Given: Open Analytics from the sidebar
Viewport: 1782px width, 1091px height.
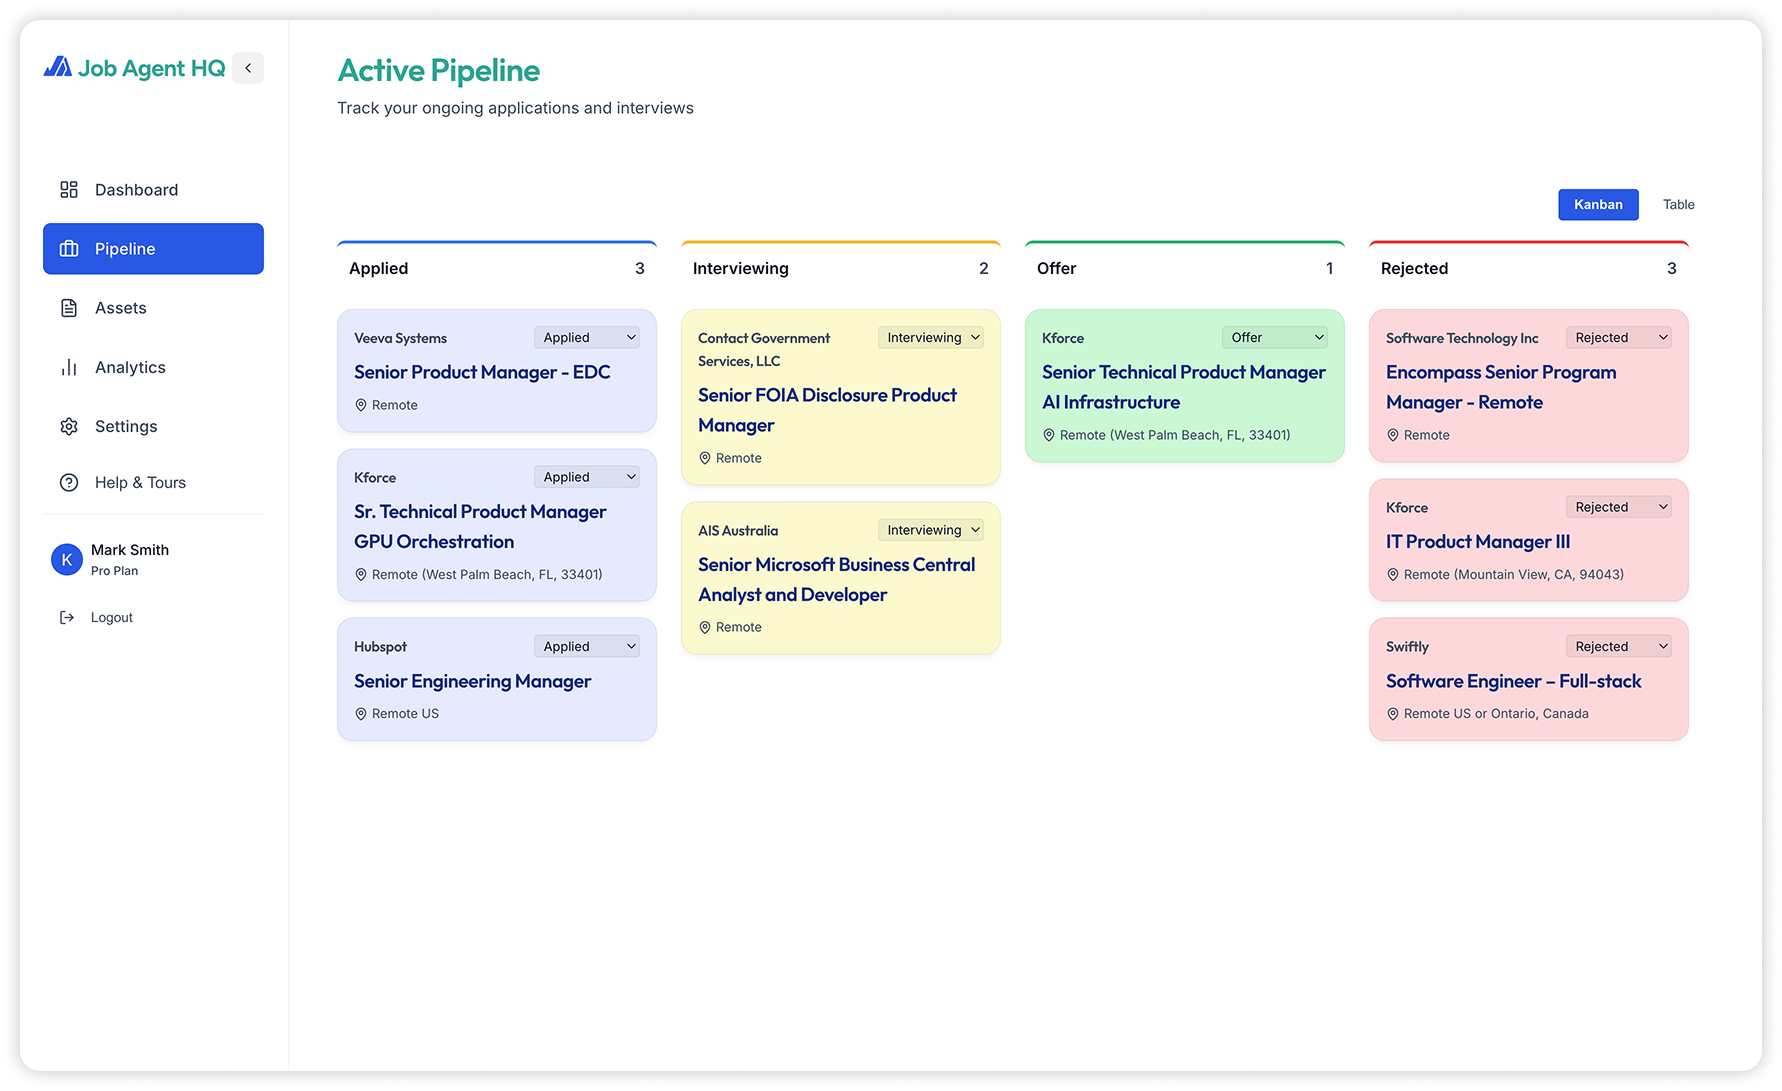Looking at the screenshot, I should click(153, 367).
